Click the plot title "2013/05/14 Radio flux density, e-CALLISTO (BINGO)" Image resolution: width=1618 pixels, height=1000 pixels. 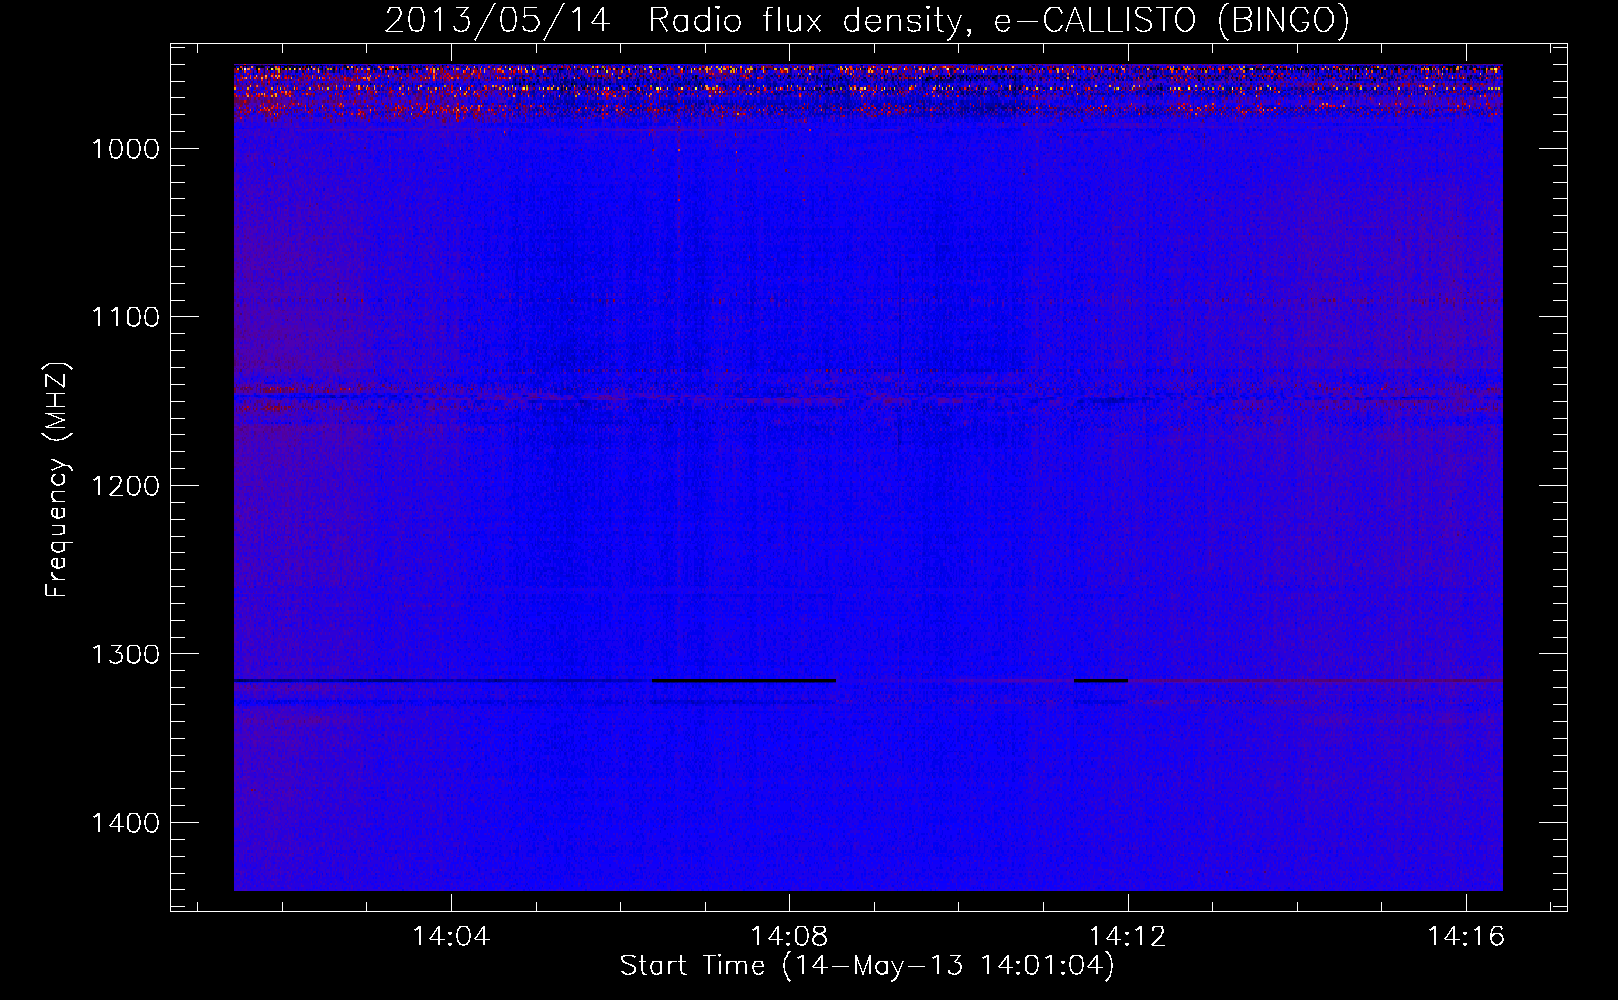tap(867, 20)
